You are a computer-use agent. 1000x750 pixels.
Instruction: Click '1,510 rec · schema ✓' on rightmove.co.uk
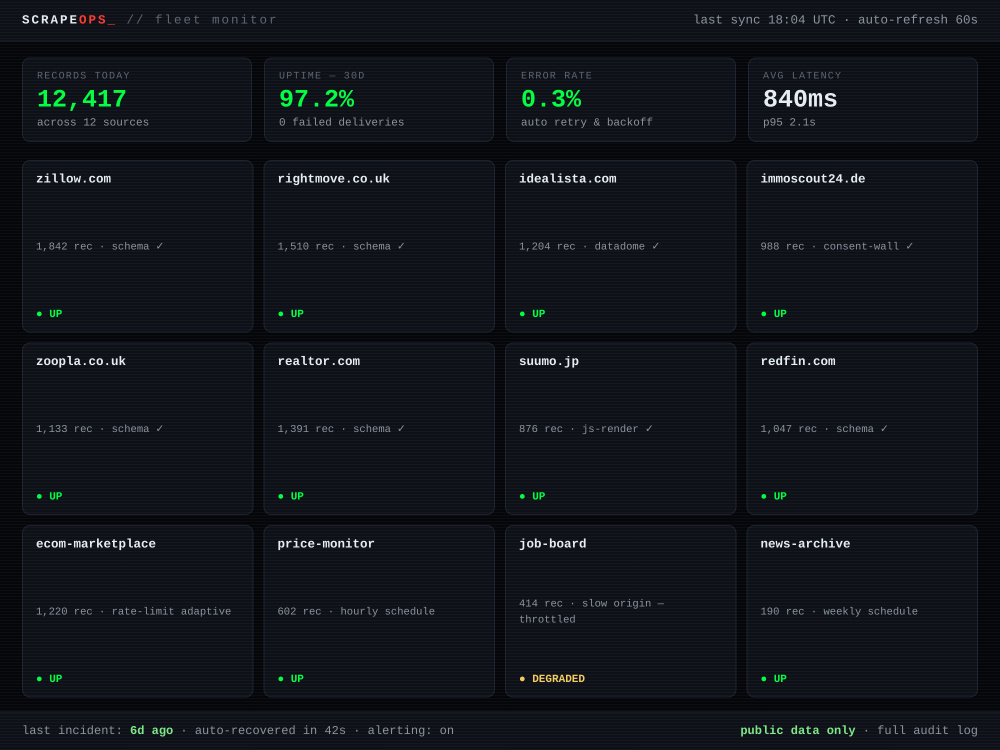pyautogui.click(x=341, y=246)
